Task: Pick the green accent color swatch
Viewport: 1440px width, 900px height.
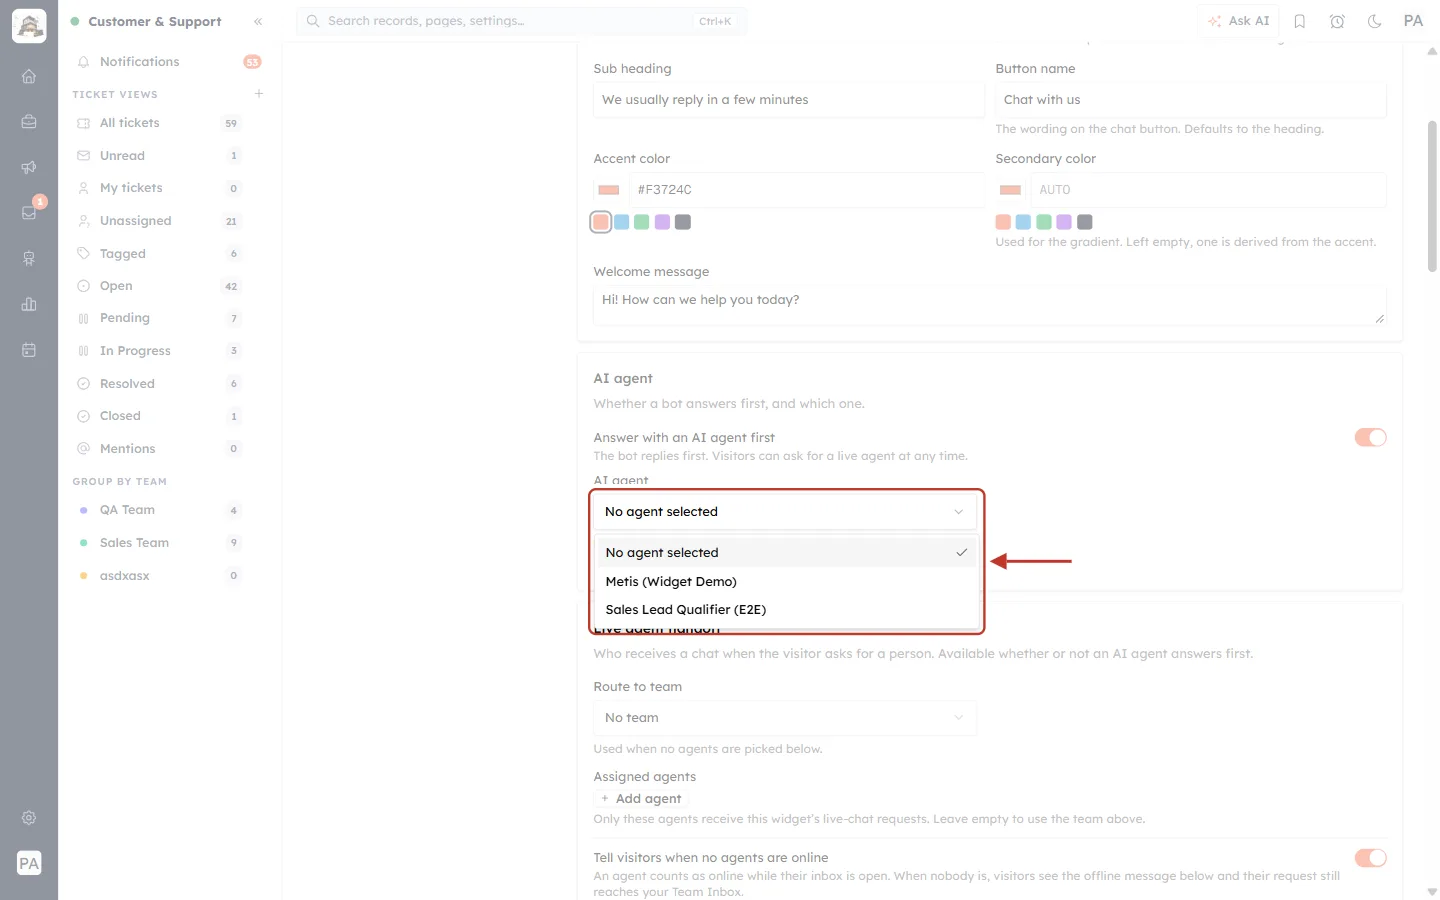Action: [x=642, y=222]
